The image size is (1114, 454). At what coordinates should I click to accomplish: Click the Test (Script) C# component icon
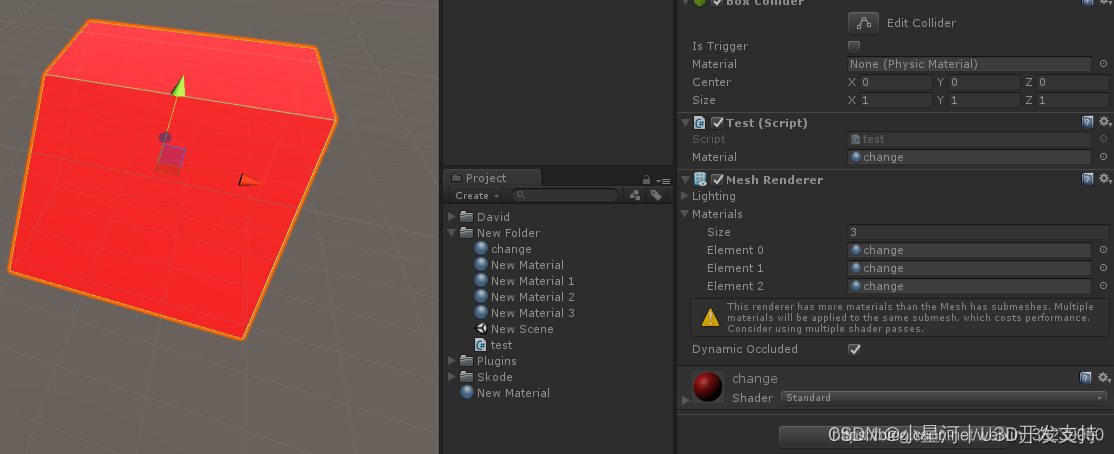[701, 122]
